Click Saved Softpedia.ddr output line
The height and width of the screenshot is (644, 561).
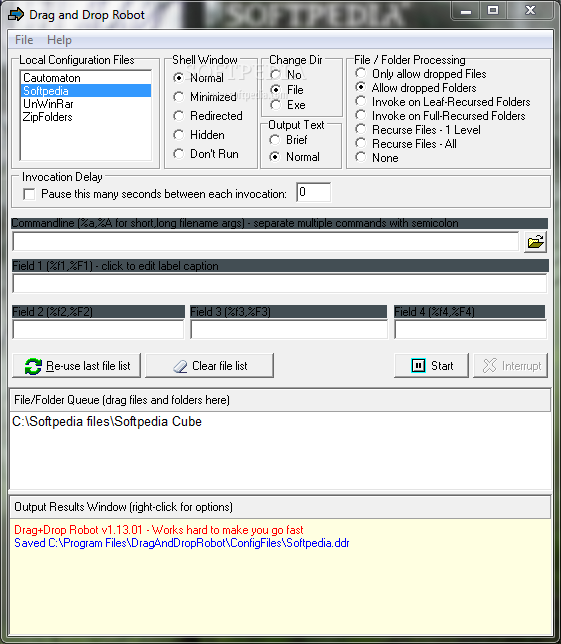(x=182, y=543)
